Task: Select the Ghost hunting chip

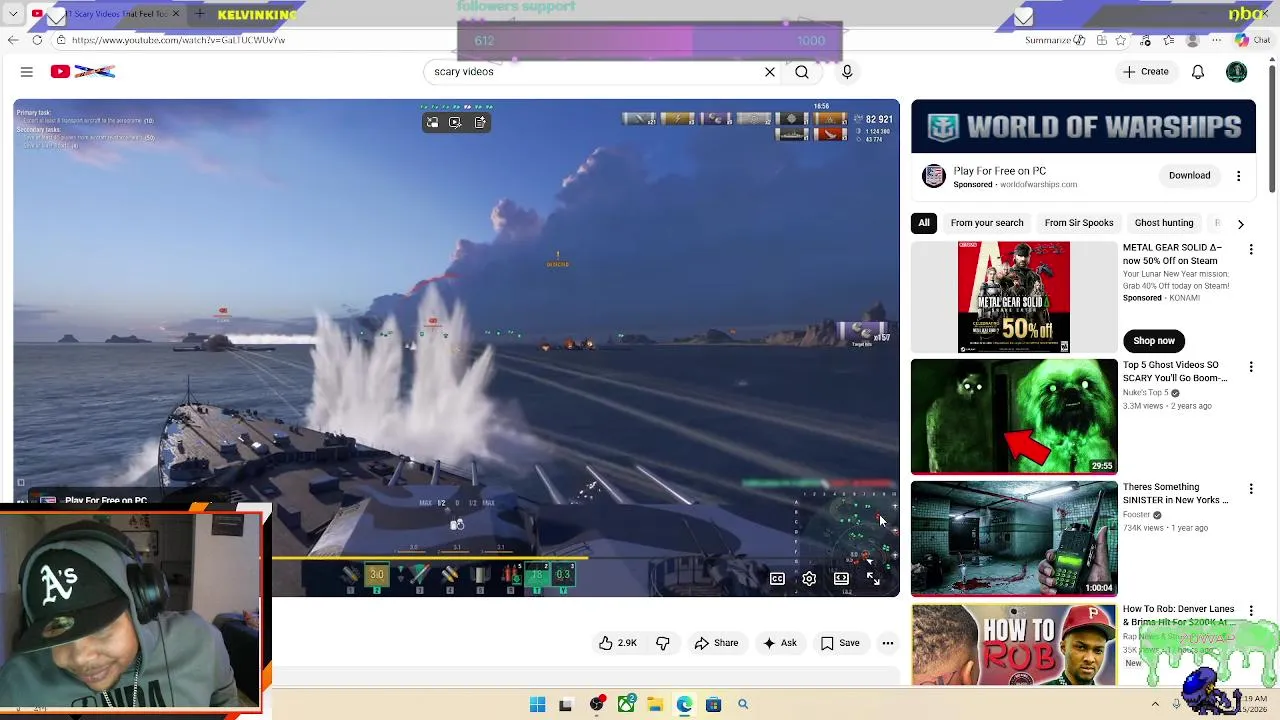Action: pos(1164,223)
